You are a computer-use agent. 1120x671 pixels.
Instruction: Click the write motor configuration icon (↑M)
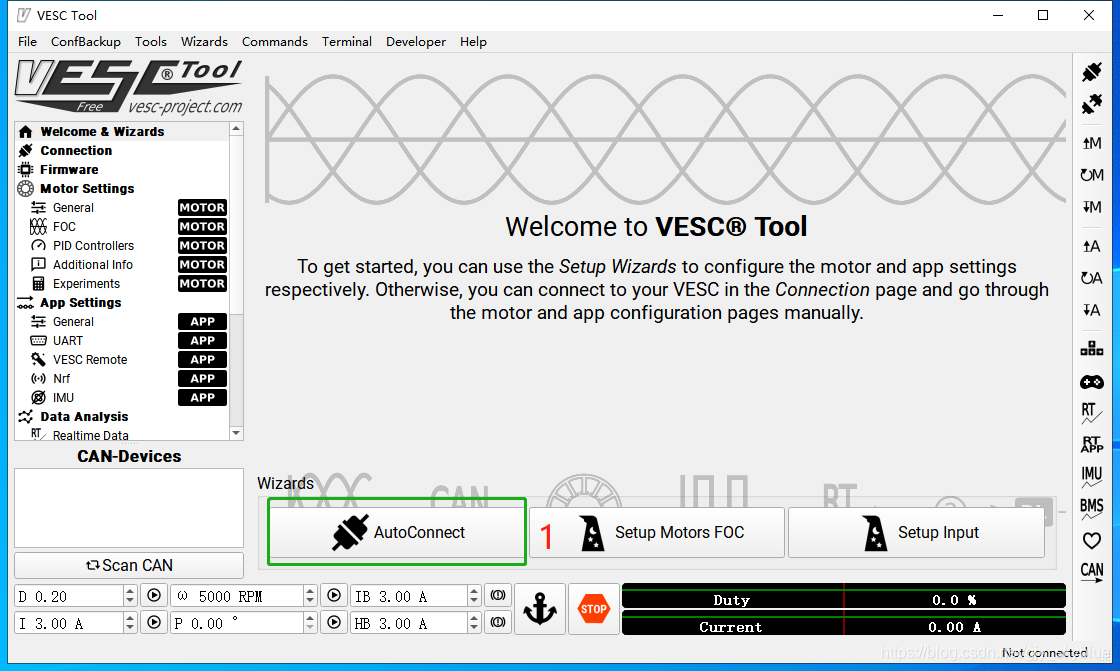tap(1091, 143)
